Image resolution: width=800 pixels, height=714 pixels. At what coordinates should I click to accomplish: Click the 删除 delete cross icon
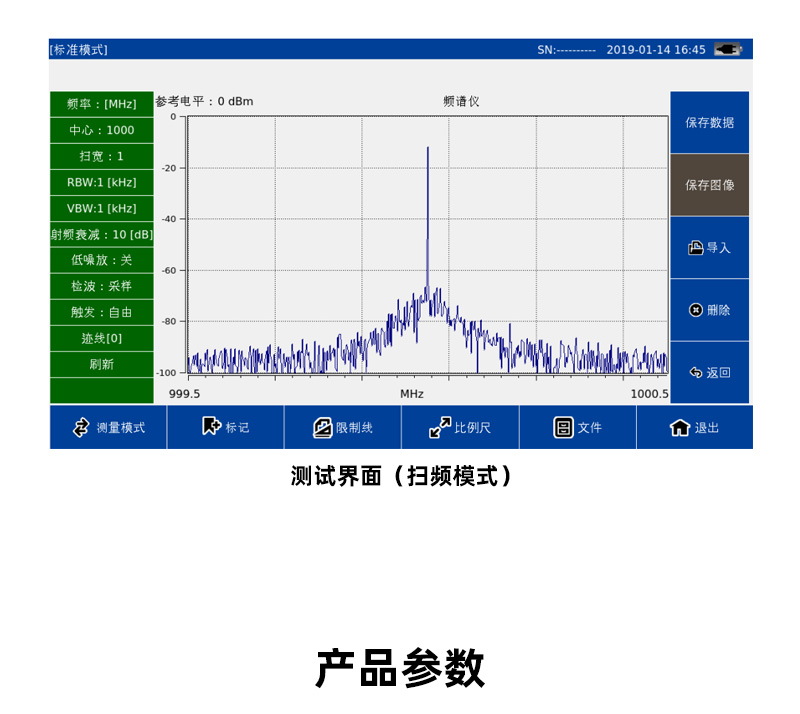coord(695,310)
